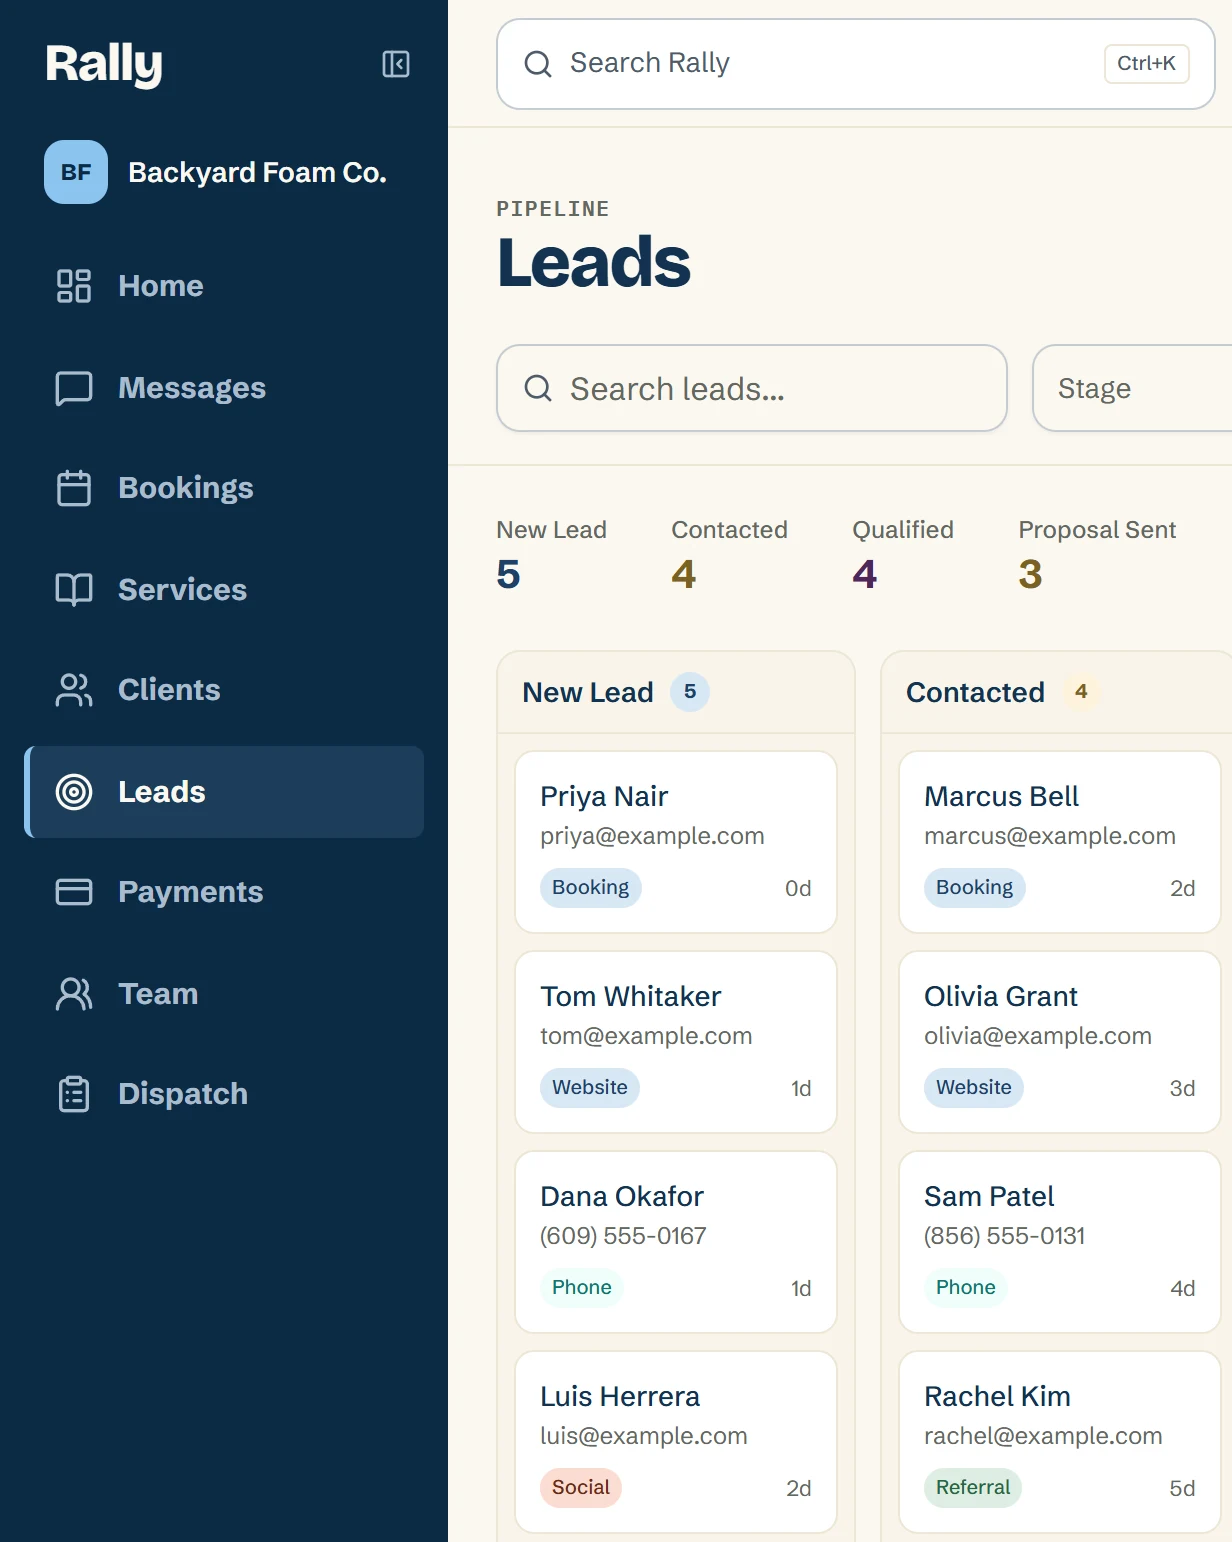Open the Marcus Bell lead card
Screen dimensions: 1232x1542
point(1060,842)
